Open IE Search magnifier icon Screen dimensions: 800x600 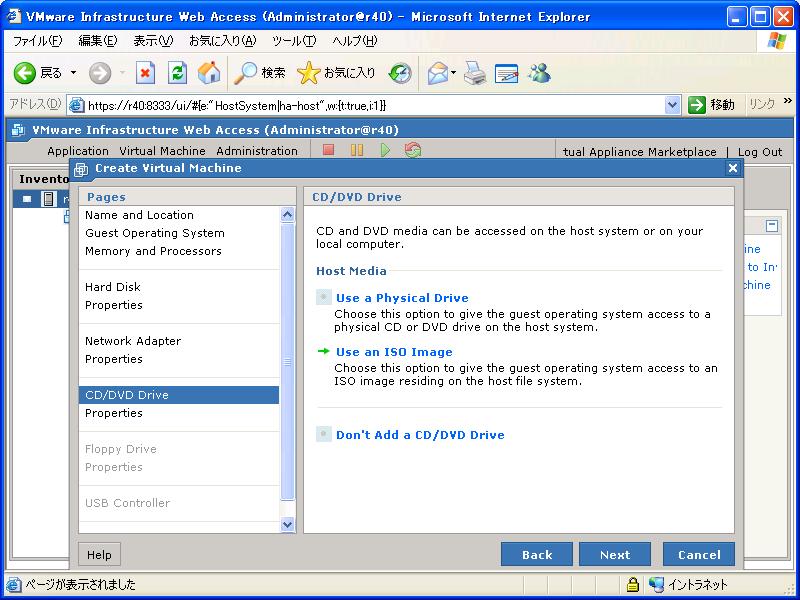click(245, 73)
